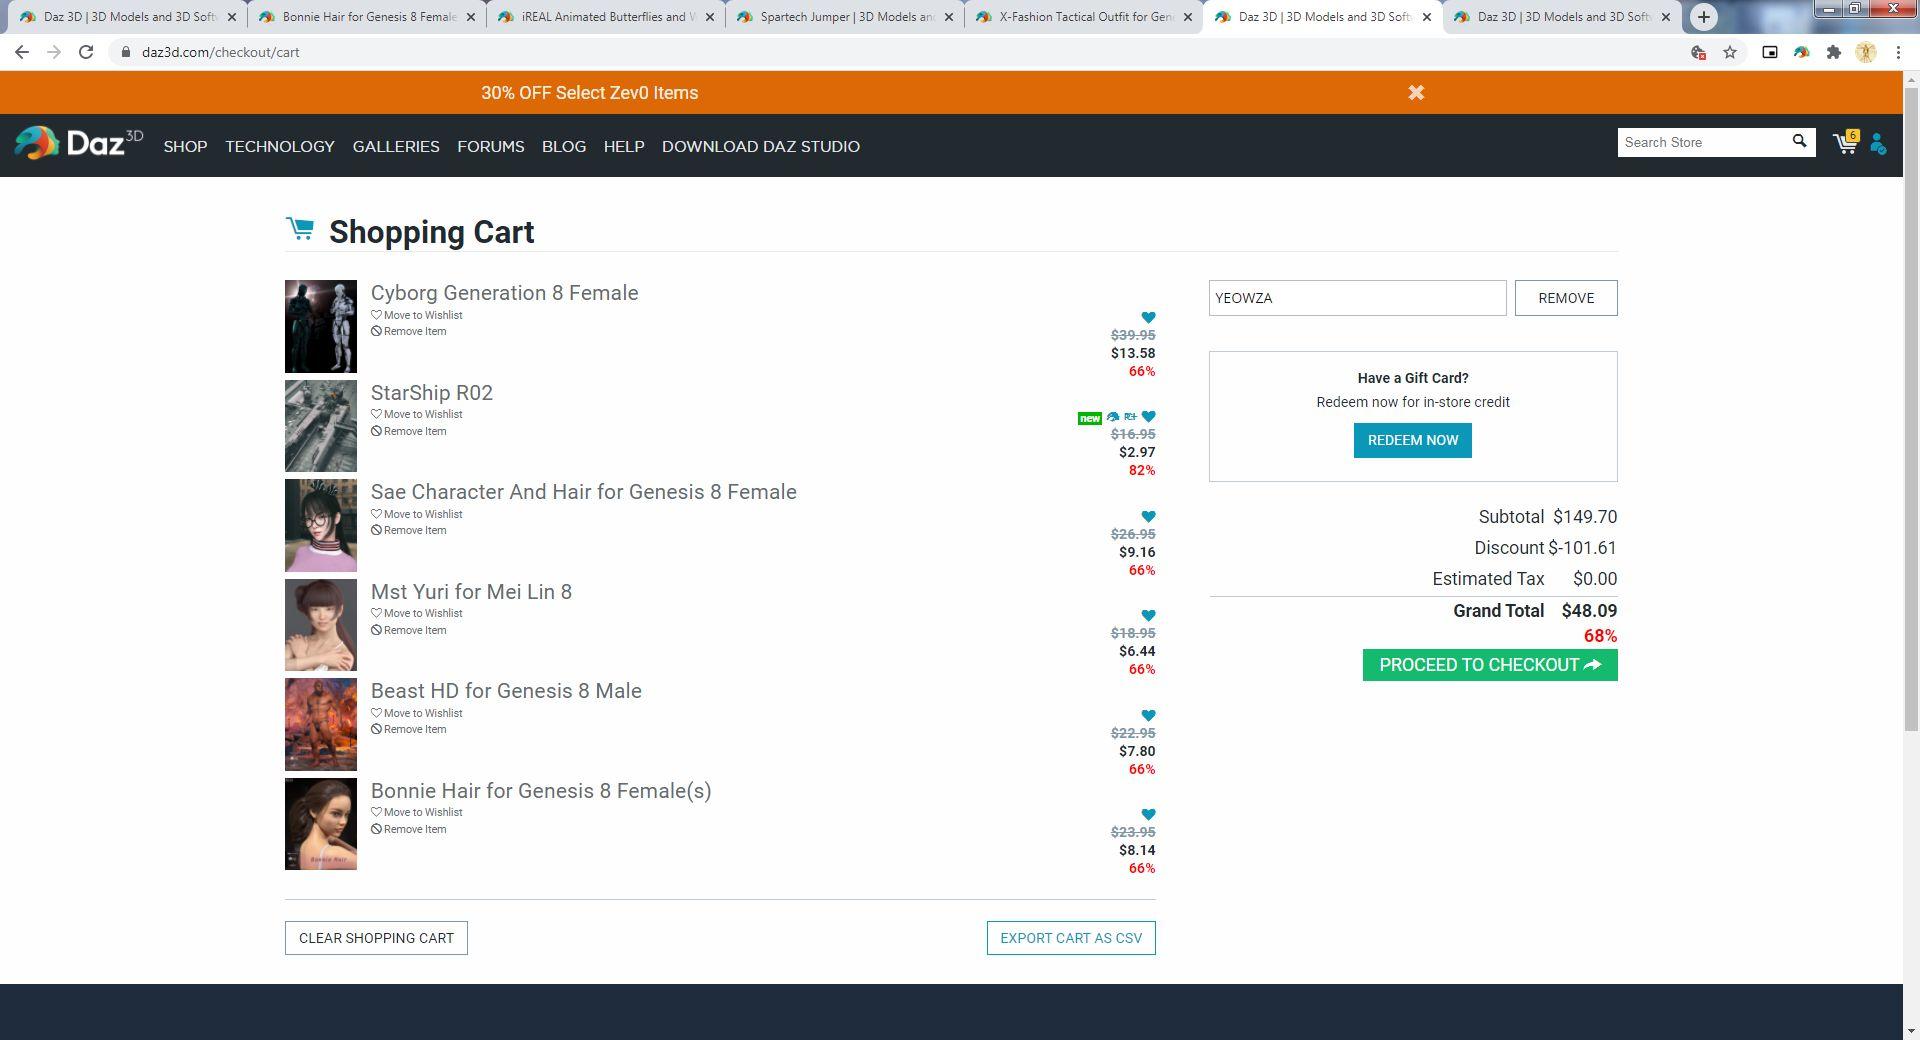Open the StarShip R02 product link
Screen dimensions: 1920x1040
[x=432, y=393]
